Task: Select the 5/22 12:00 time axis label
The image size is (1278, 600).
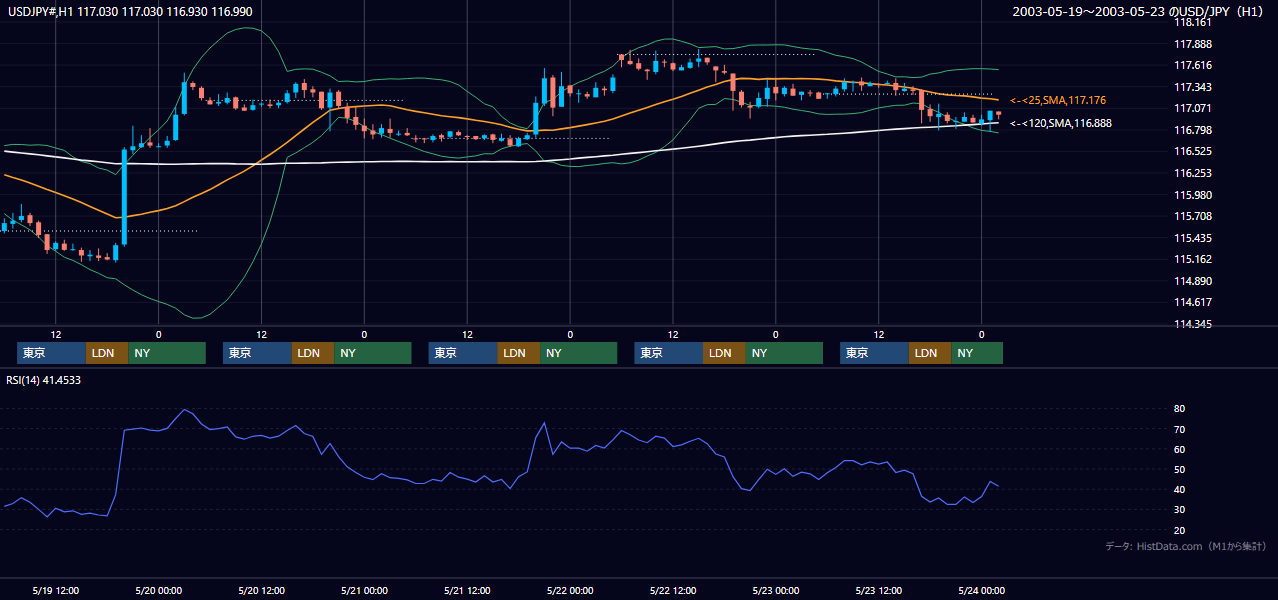Action: 673,590
